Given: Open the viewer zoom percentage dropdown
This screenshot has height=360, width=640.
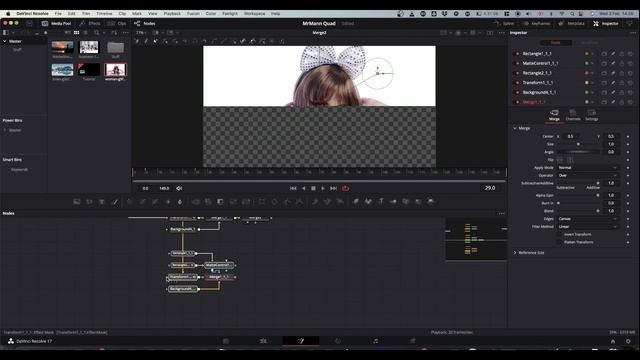Looking at the screenshot, I should [141, 33].
